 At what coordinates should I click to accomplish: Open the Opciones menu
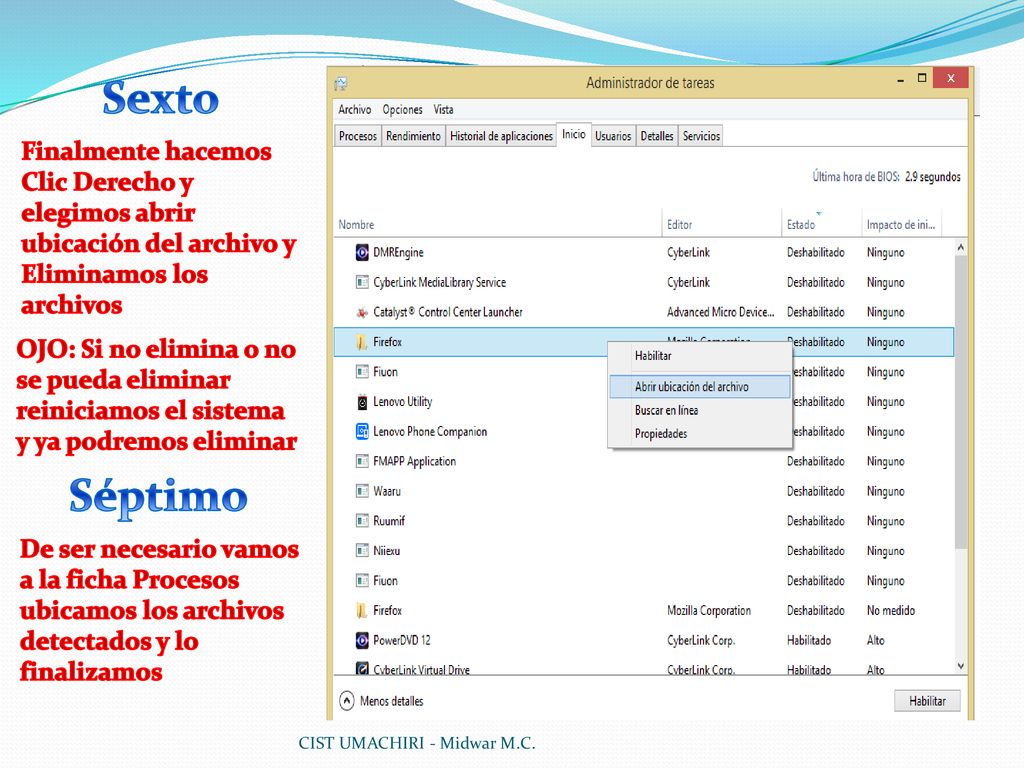[402, 110]
